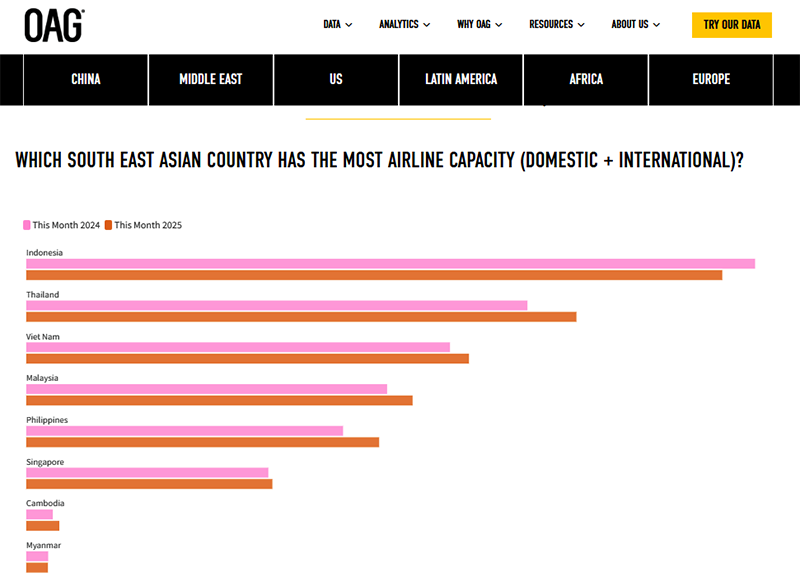Select Singapore's orange 2025 bar
The width and height of the screenshot is (800, 580).
tap(149, 484)
